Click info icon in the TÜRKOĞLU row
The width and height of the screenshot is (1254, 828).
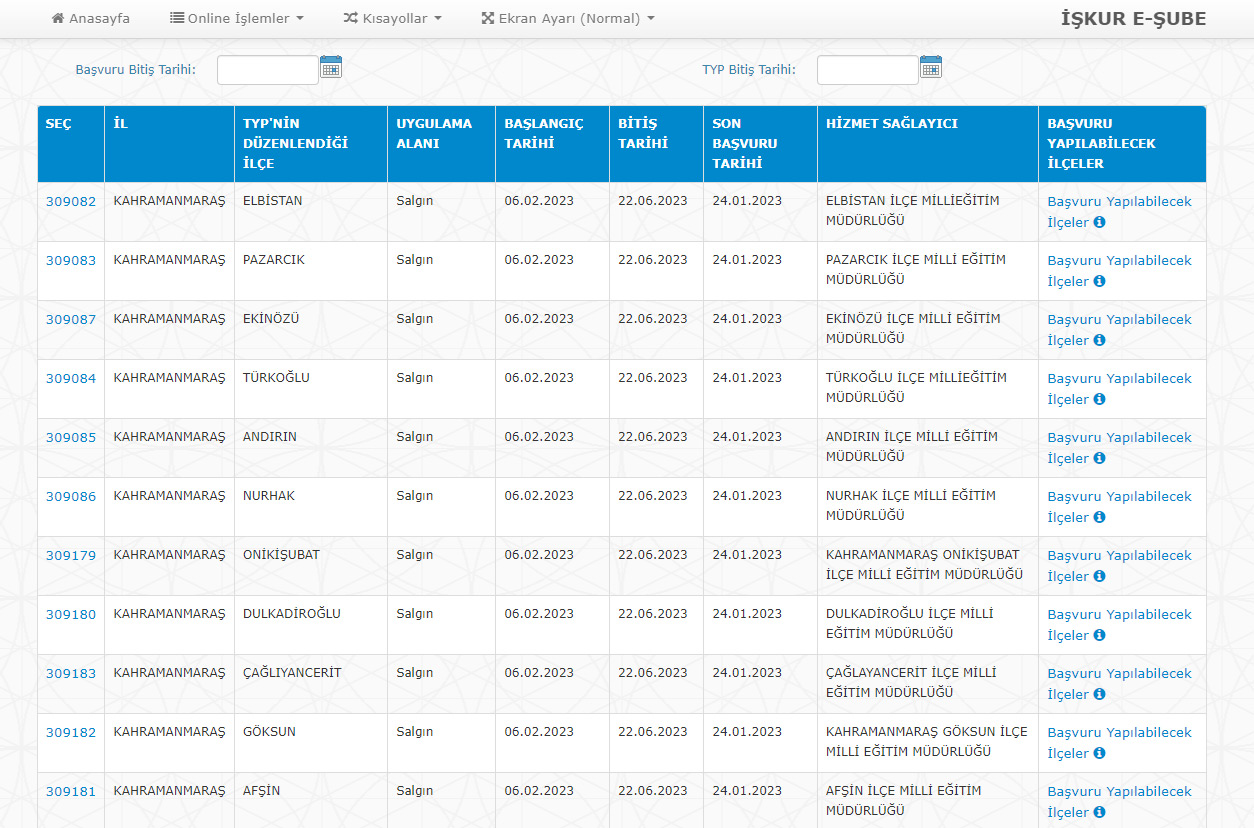1099,400
